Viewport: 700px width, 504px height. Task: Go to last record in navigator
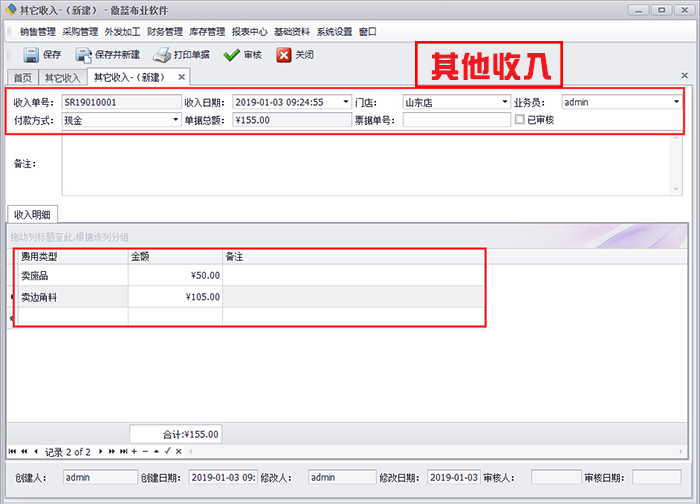[123, 452]
